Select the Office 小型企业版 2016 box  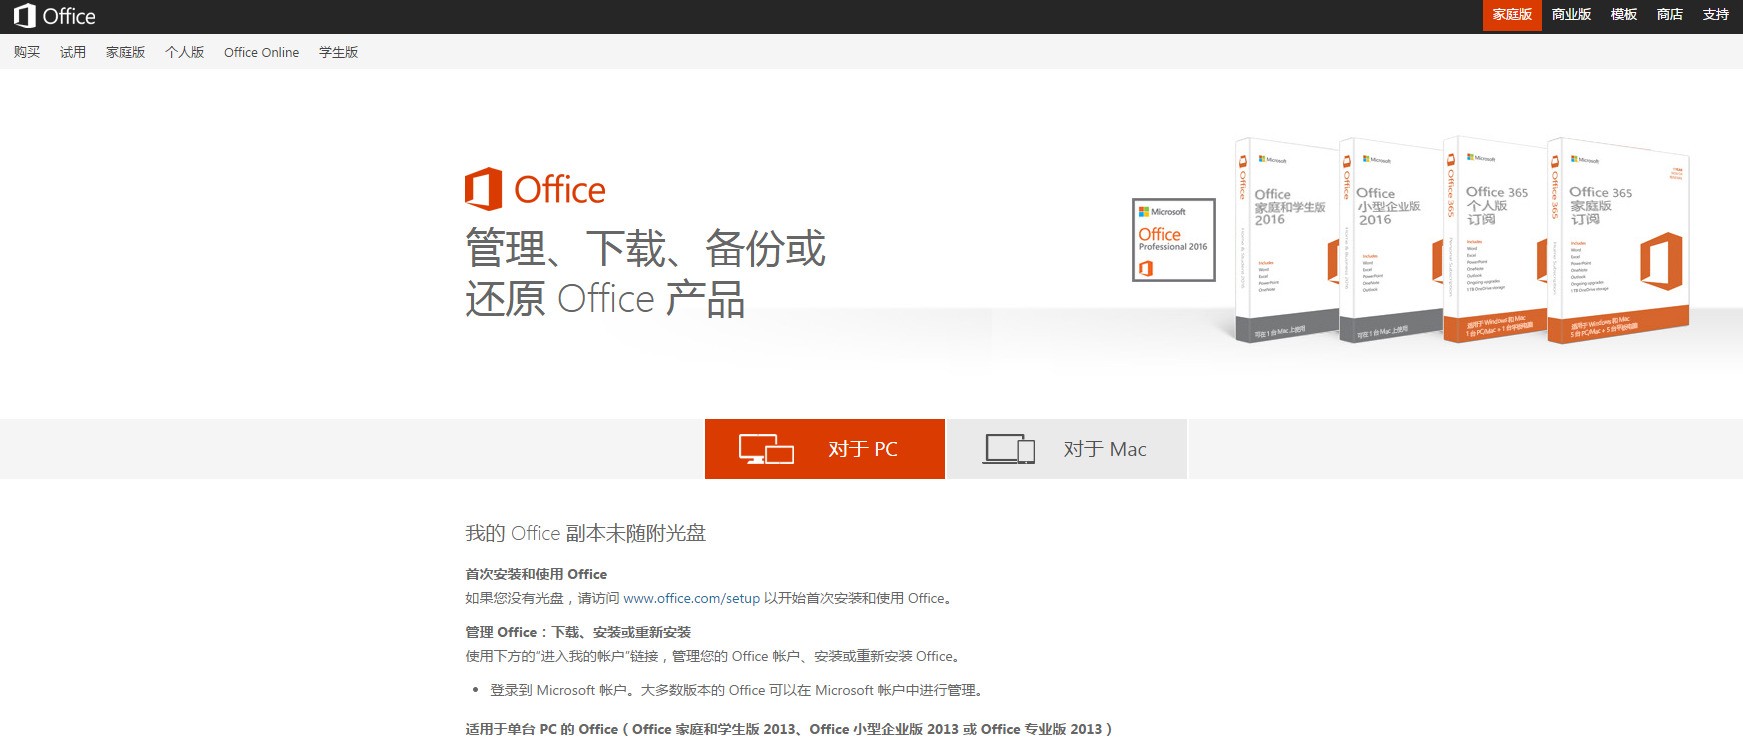1391,241
